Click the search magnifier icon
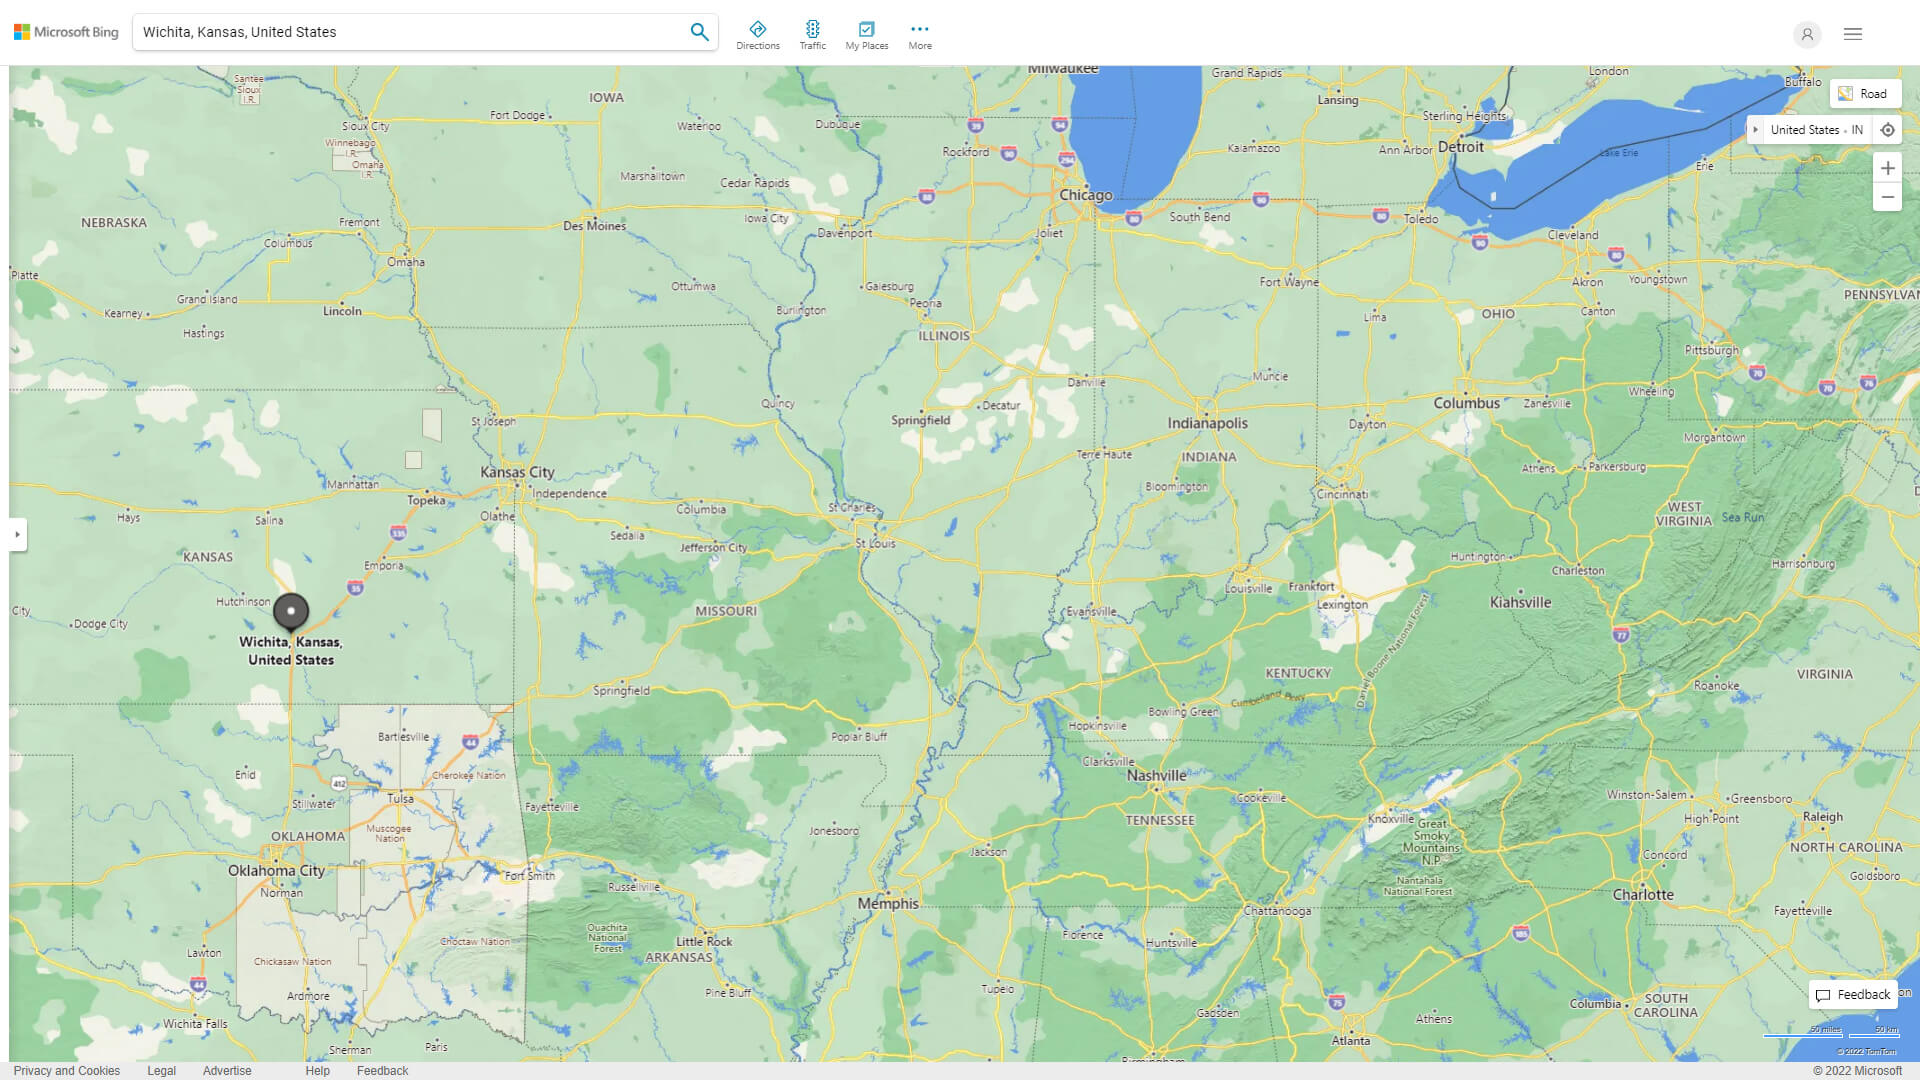The image size is (1920, 1080). [x=699, y=31]
